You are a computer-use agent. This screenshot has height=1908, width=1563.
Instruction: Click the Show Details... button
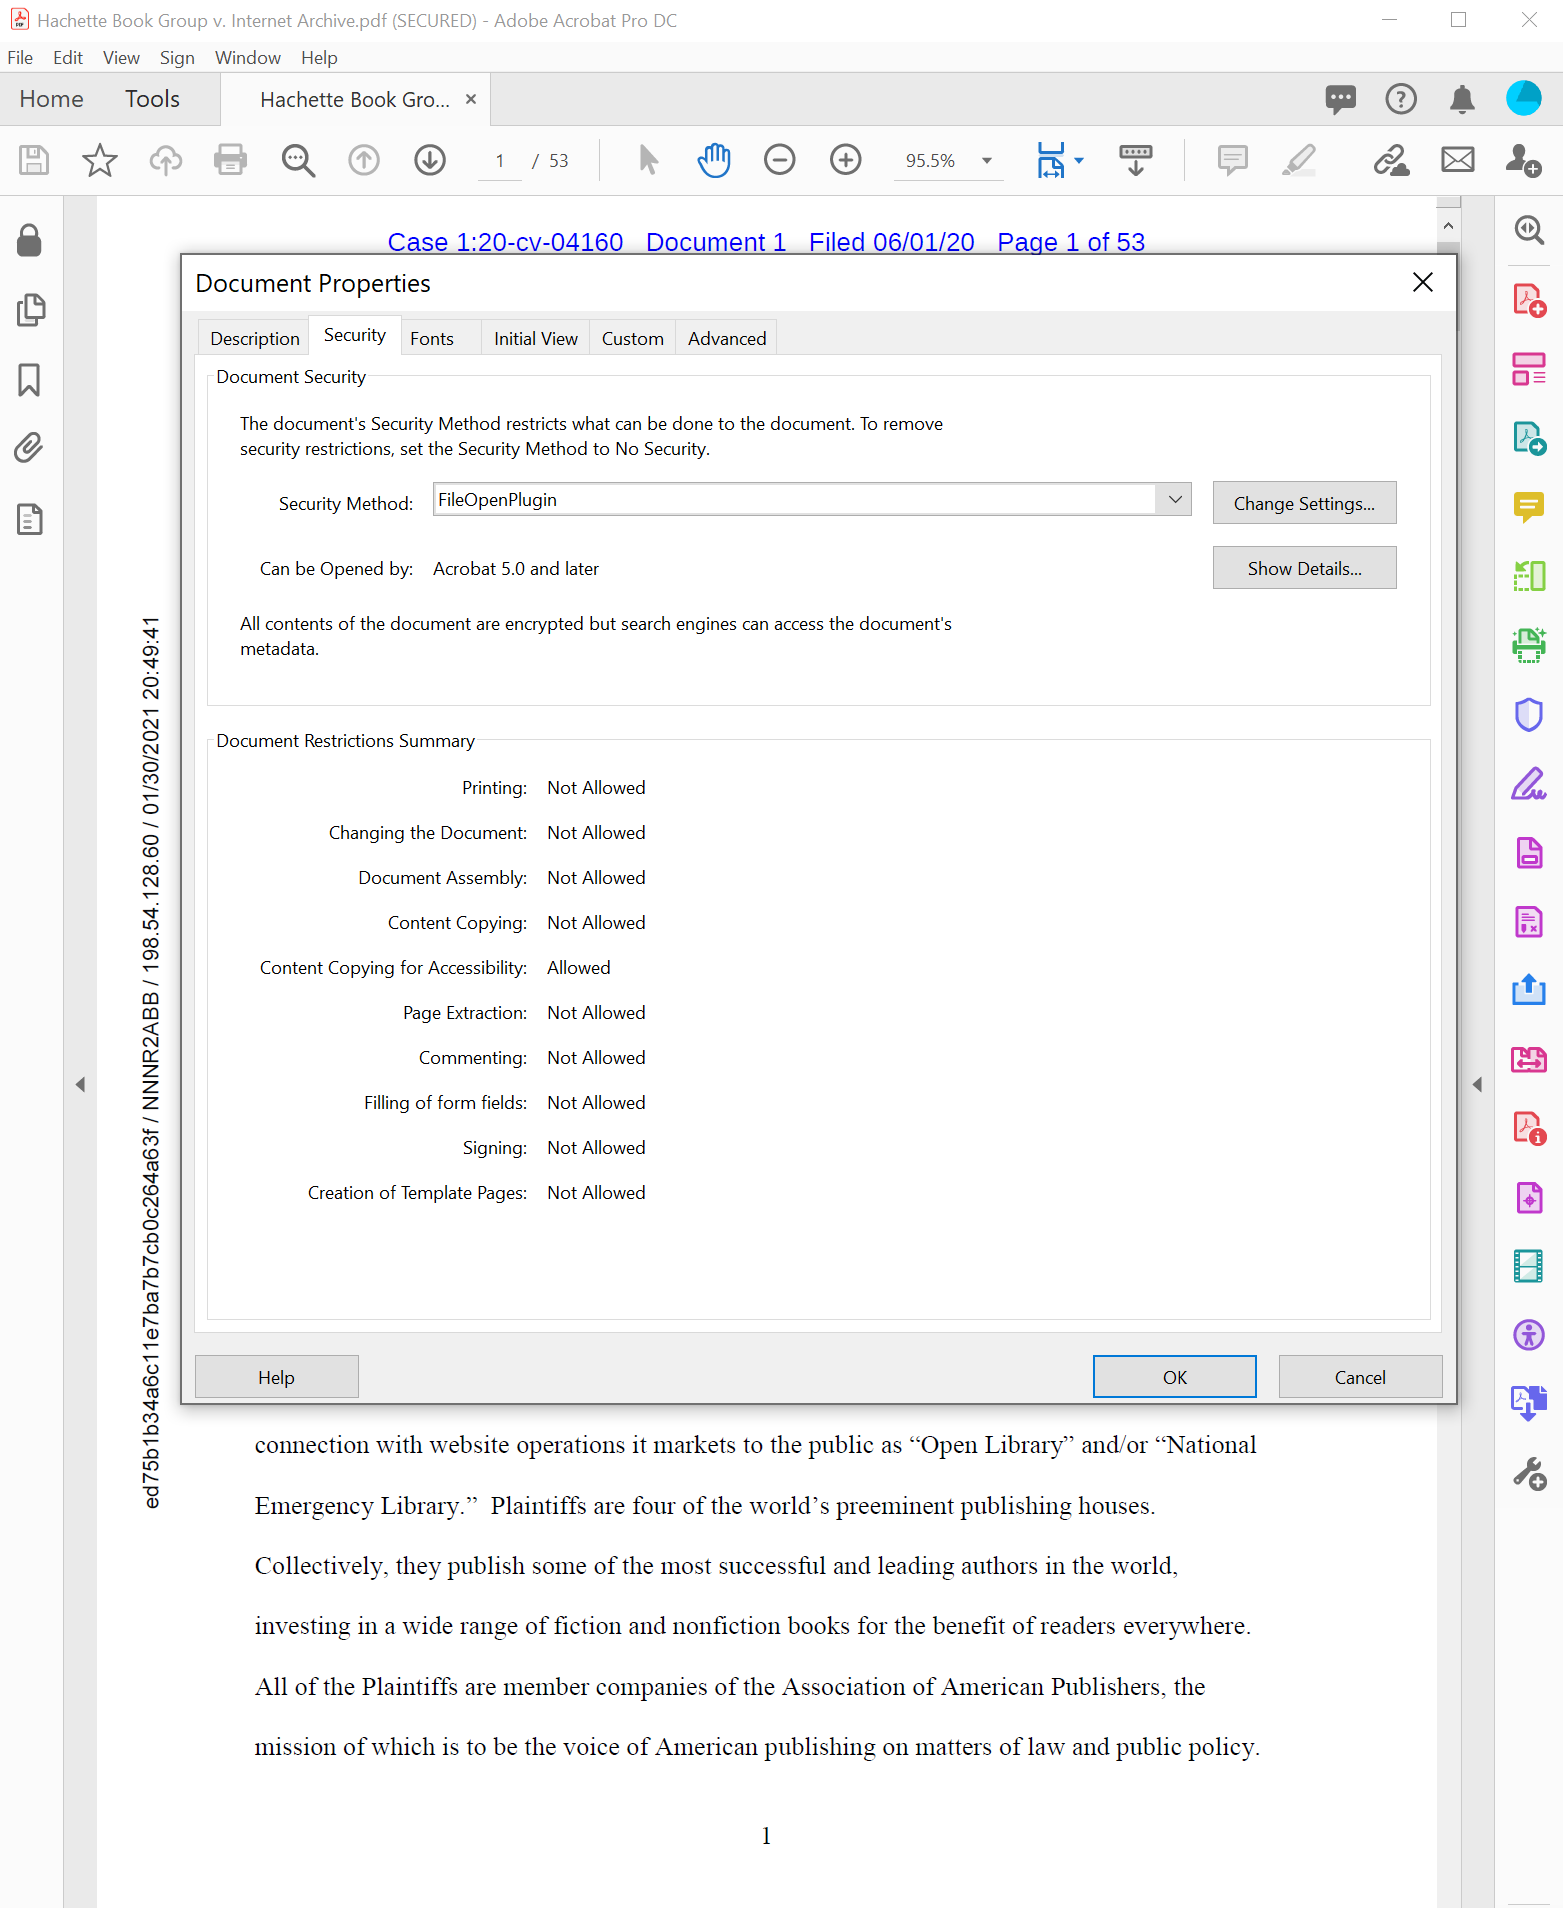click(1304, 568)
